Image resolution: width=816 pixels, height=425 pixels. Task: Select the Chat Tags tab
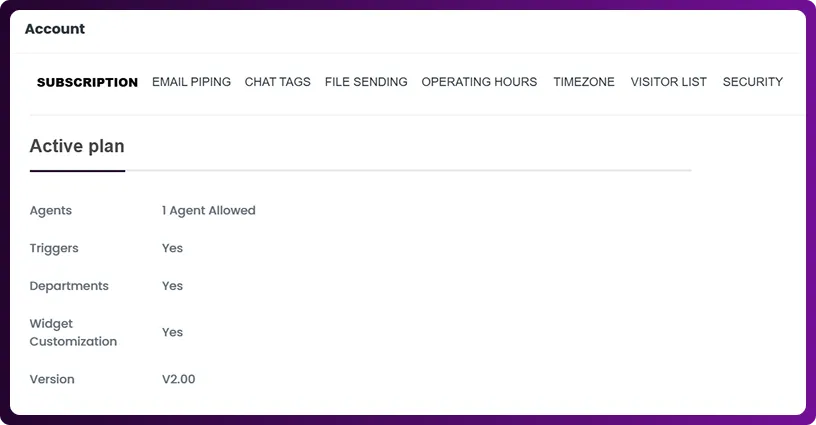coord(277,82)
